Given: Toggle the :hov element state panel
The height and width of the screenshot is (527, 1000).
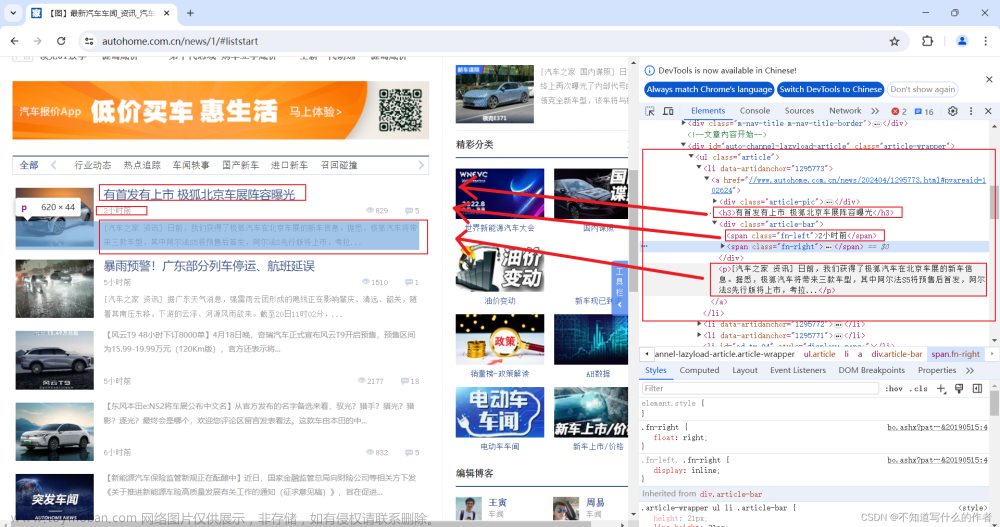Looking at the screenshot, I should (x=893, y=389).
